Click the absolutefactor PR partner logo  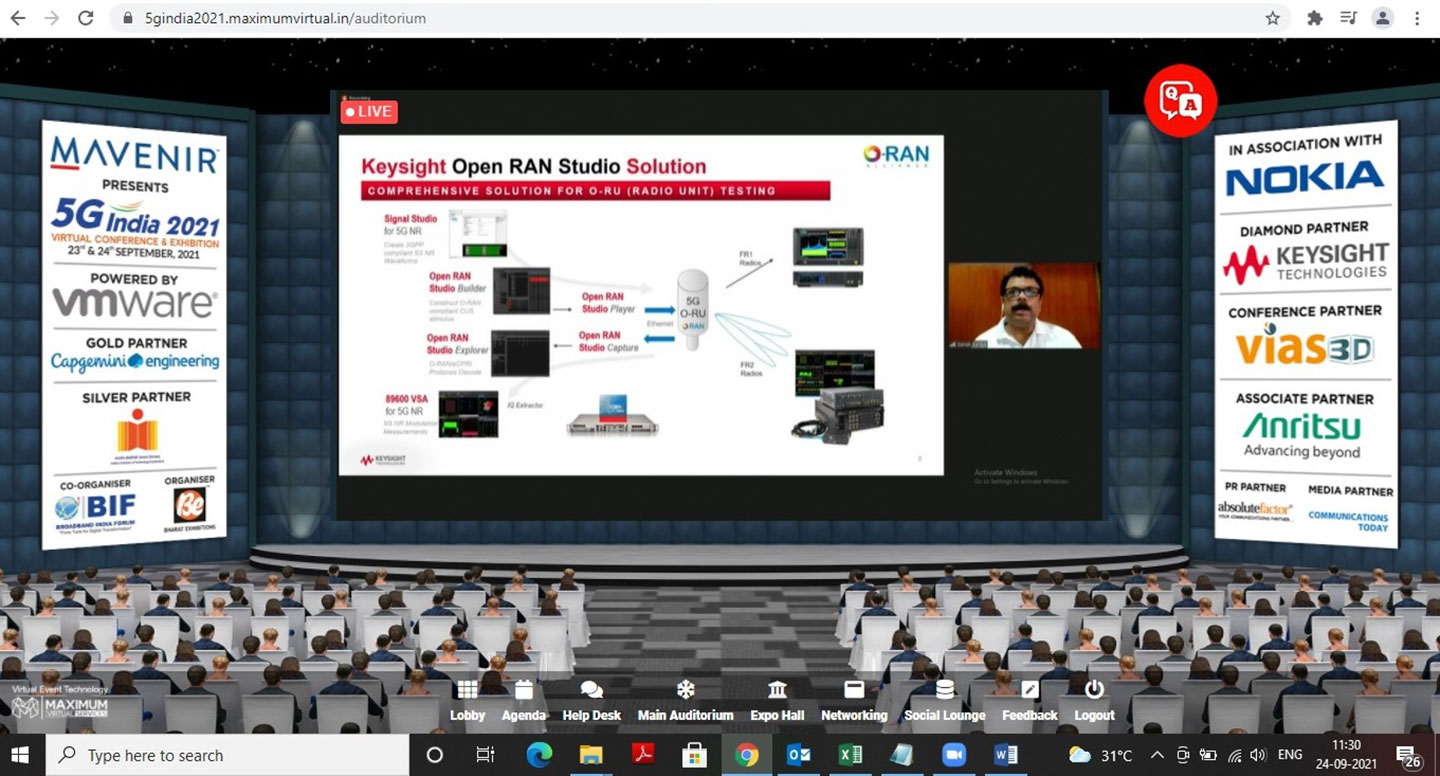click(x=1255, y=512)
